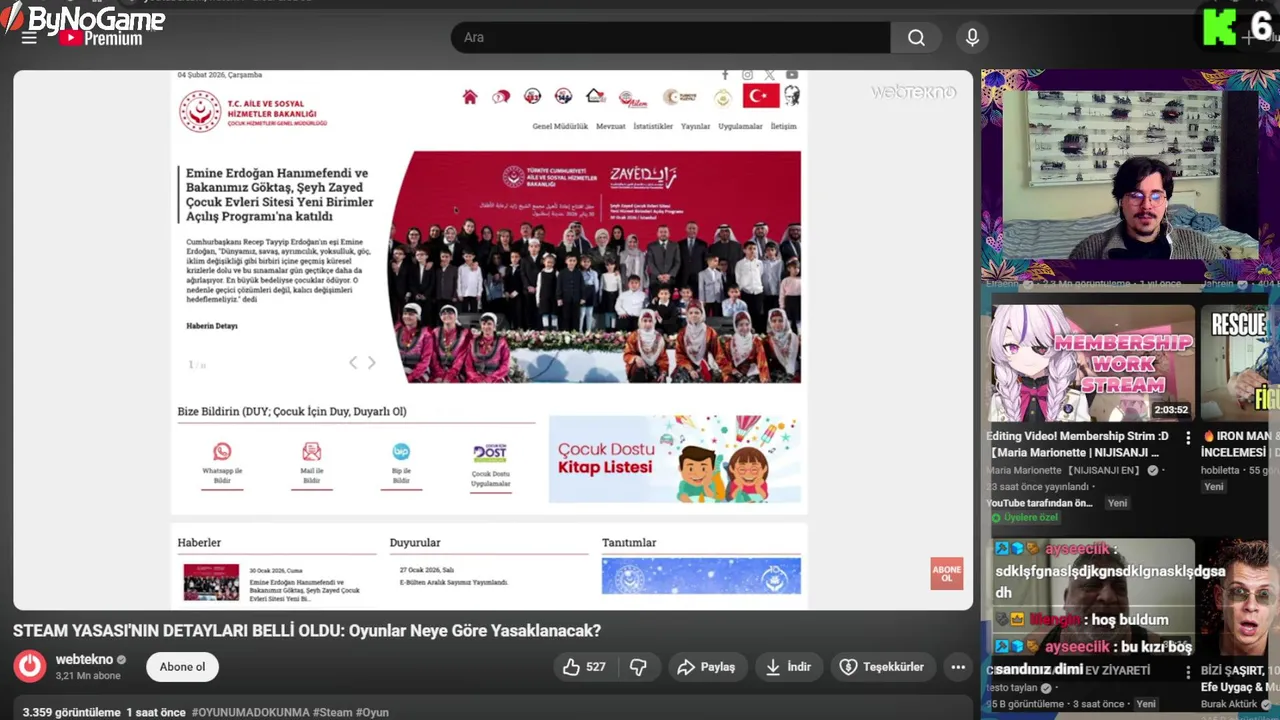Click the YouTube icon on ministry page
The image size is (1280, 720).
click(x=792, y=75)
